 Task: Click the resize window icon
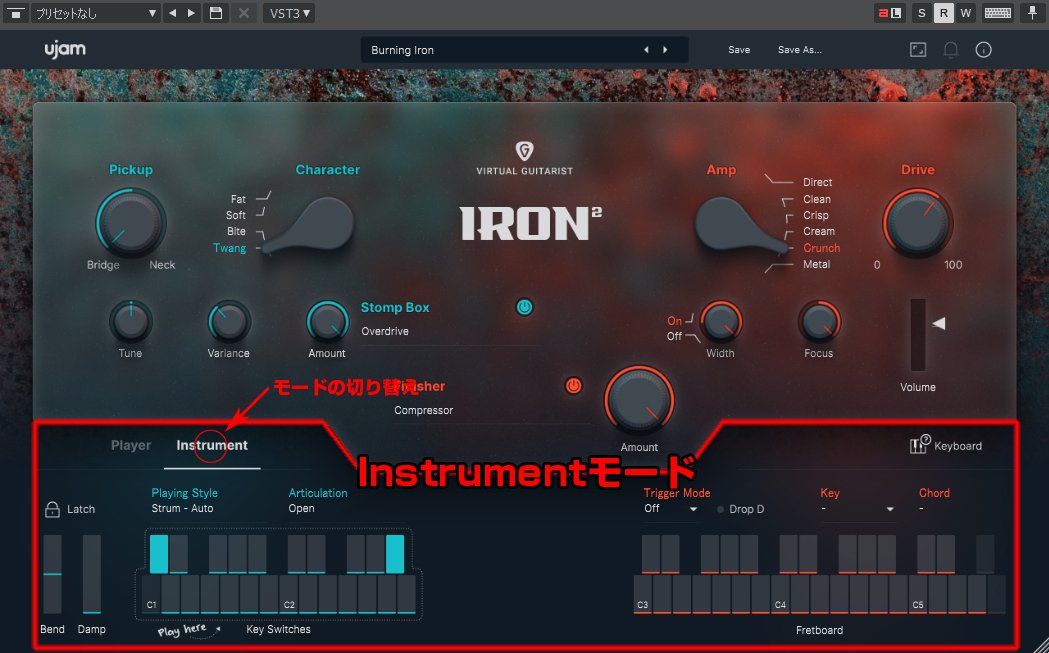coord(918,50)
